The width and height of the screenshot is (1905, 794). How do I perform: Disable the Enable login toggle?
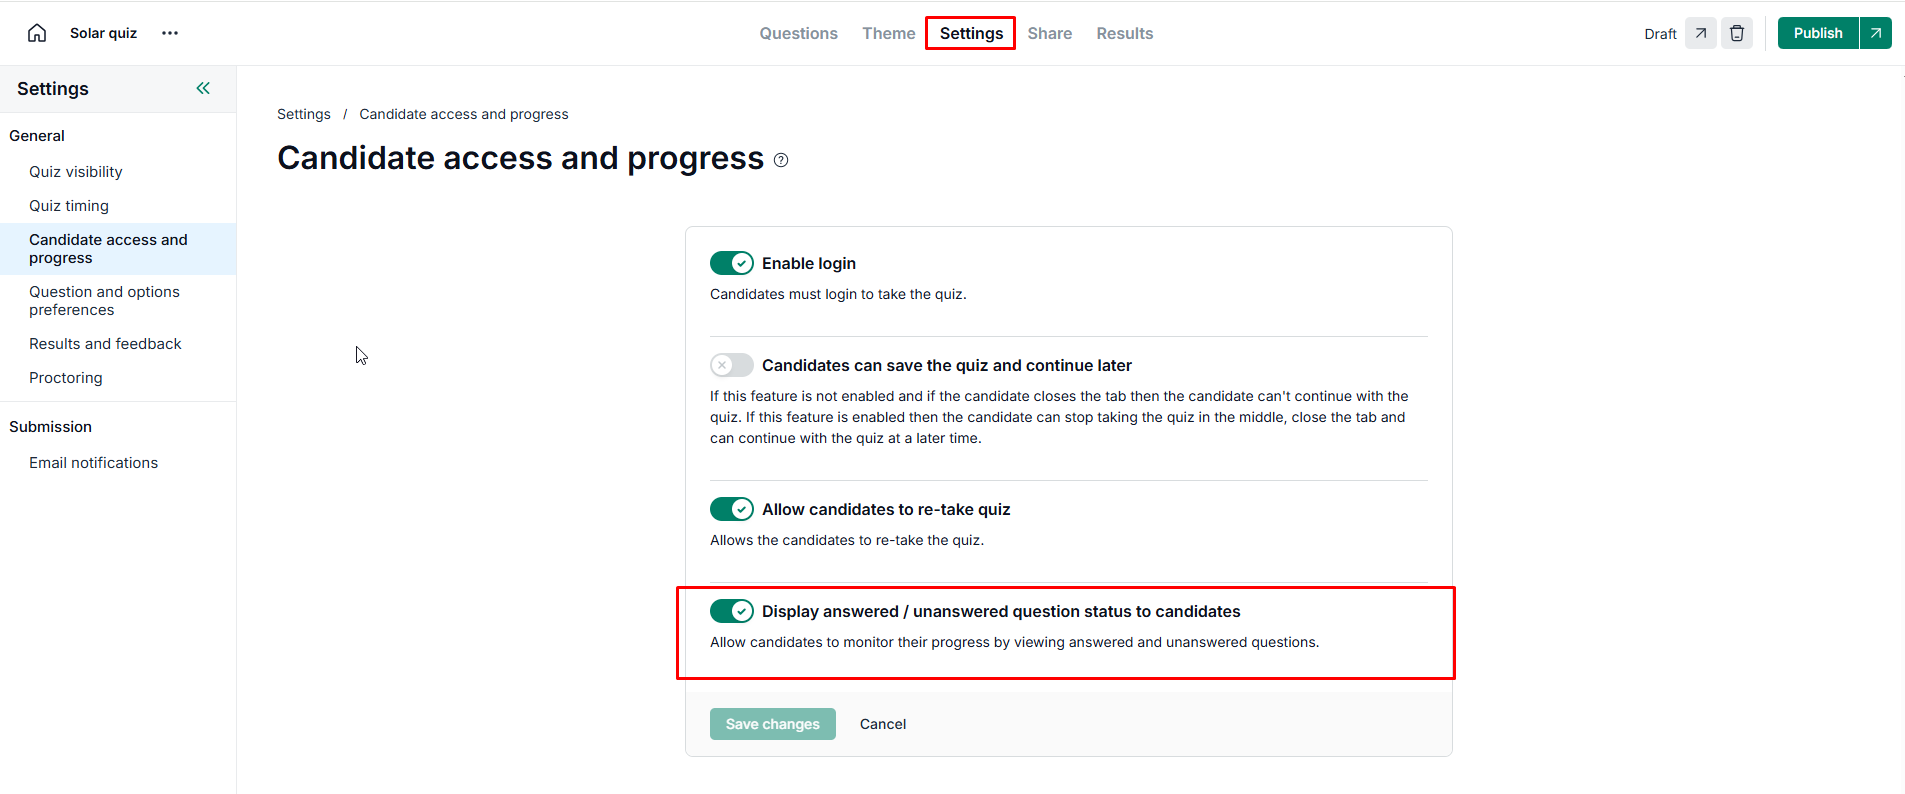731,263
